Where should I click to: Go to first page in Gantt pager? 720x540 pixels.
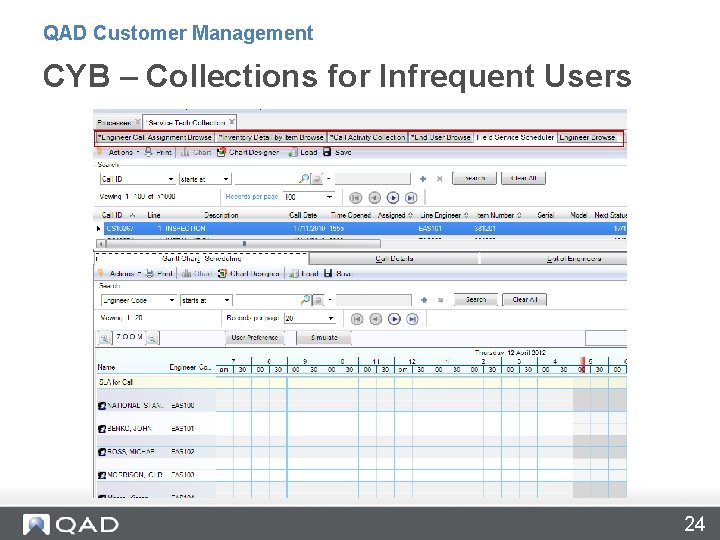coord(357,319)
